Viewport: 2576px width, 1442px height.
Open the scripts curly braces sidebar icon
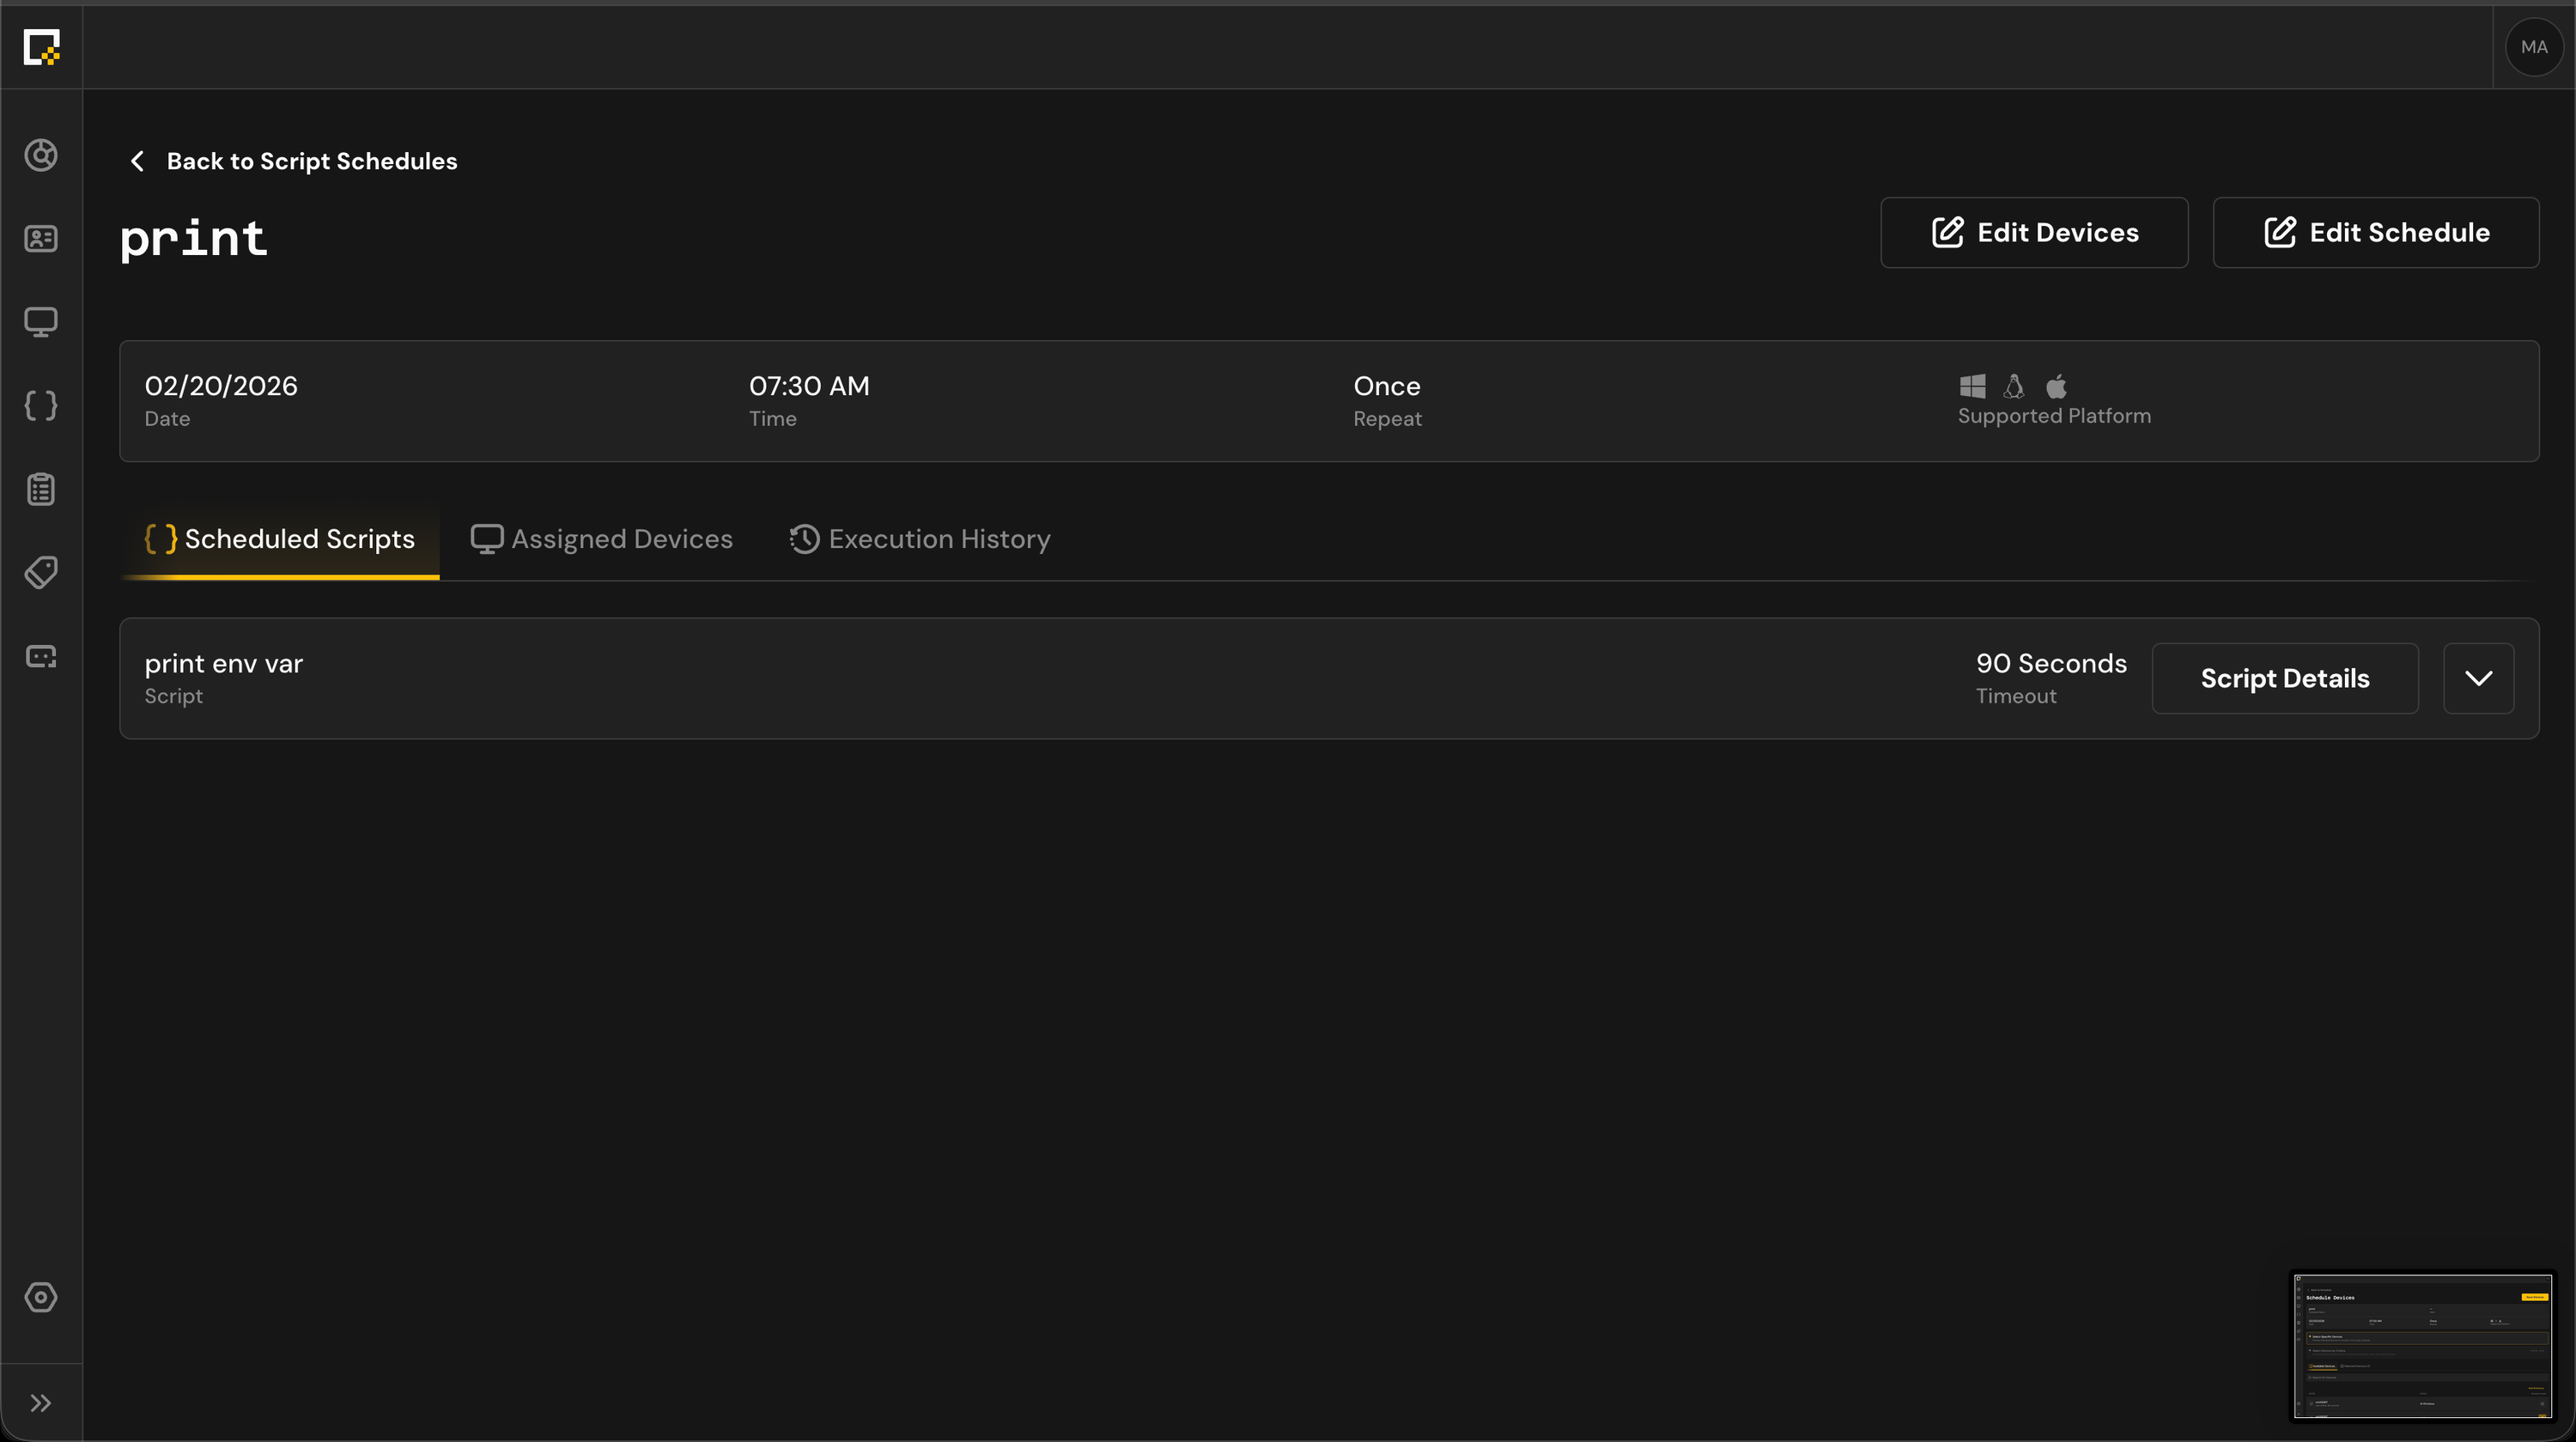point(41,405)
